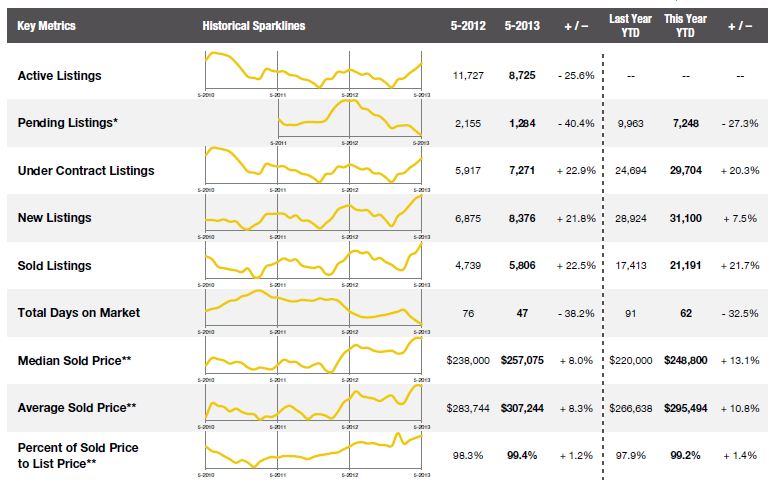The height and width of the screenshot is (487, 774).
Task: Click the Total Days on Market sparkline
Action: pyautogui.click(x=313, y=308)
